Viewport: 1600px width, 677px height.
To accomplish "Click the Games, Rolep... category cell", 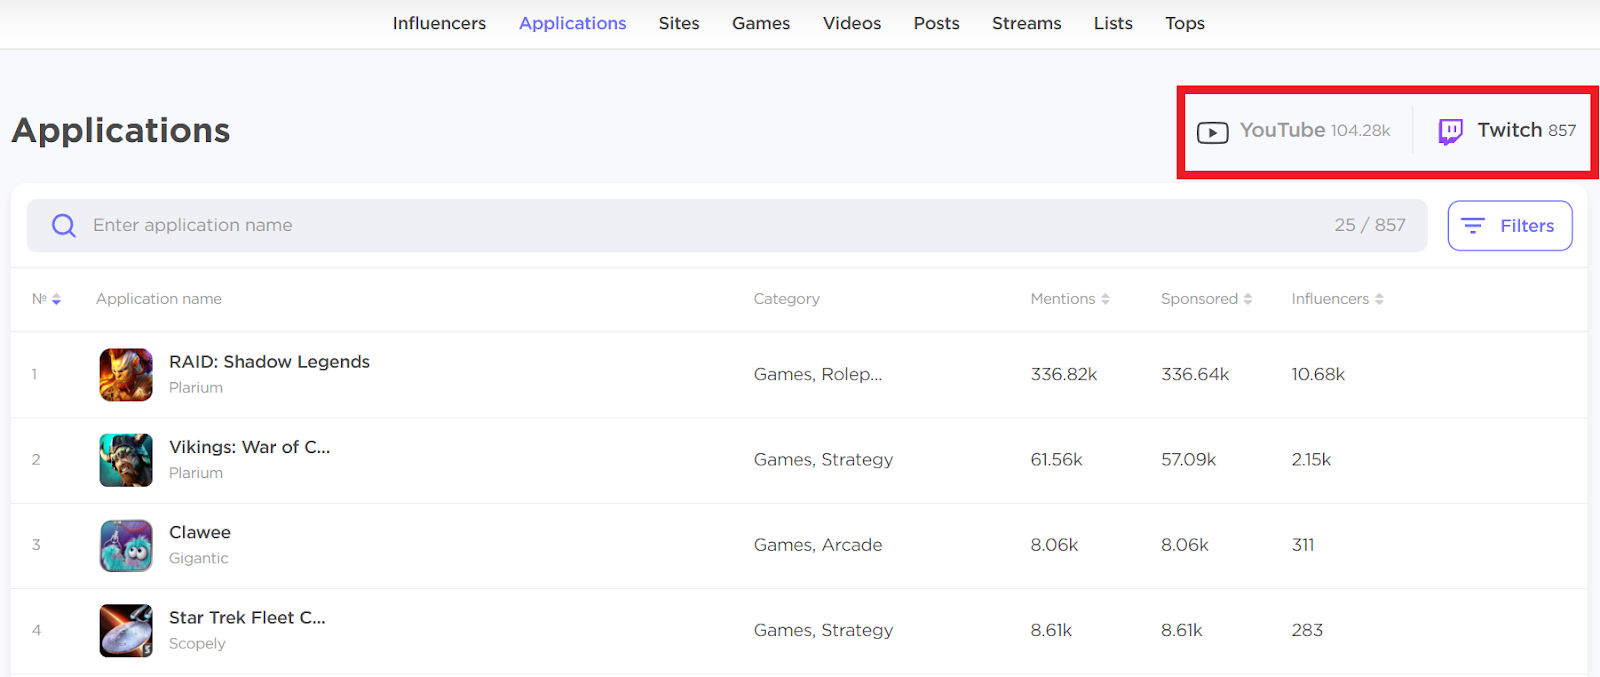I will [818, 375].
